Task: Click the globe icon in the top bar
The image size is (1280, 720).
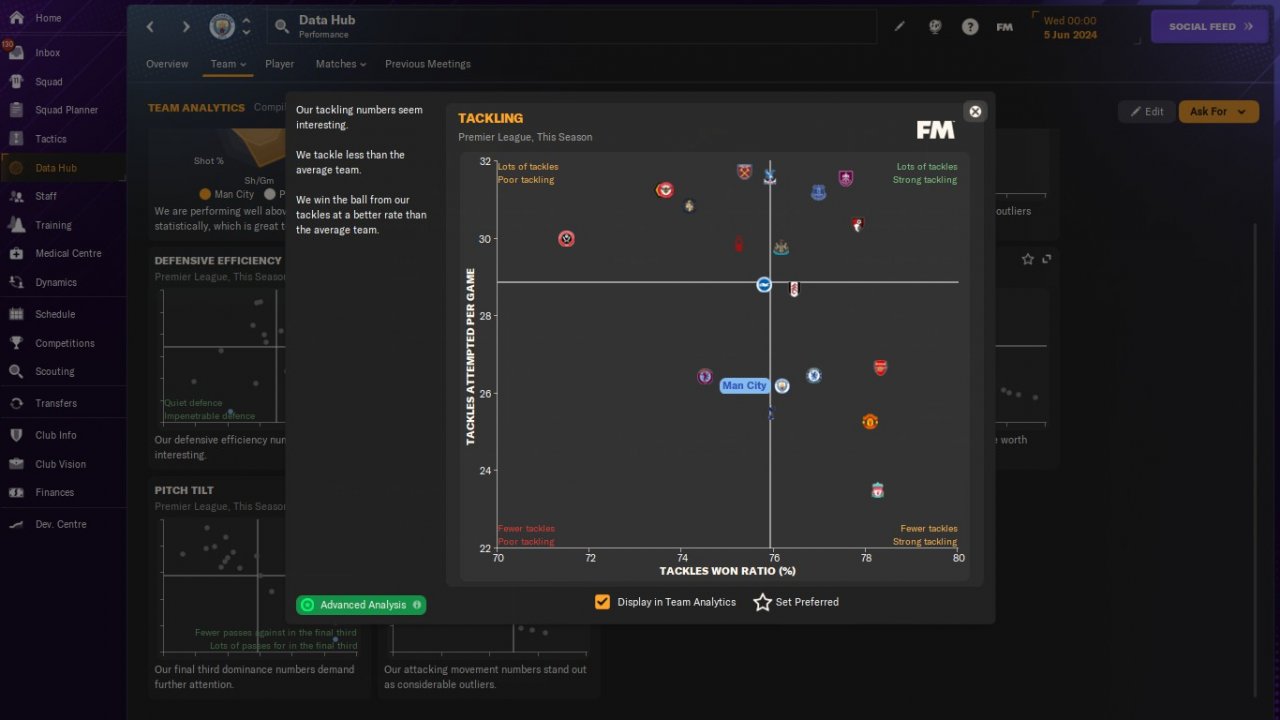Action: click(935, 27)
